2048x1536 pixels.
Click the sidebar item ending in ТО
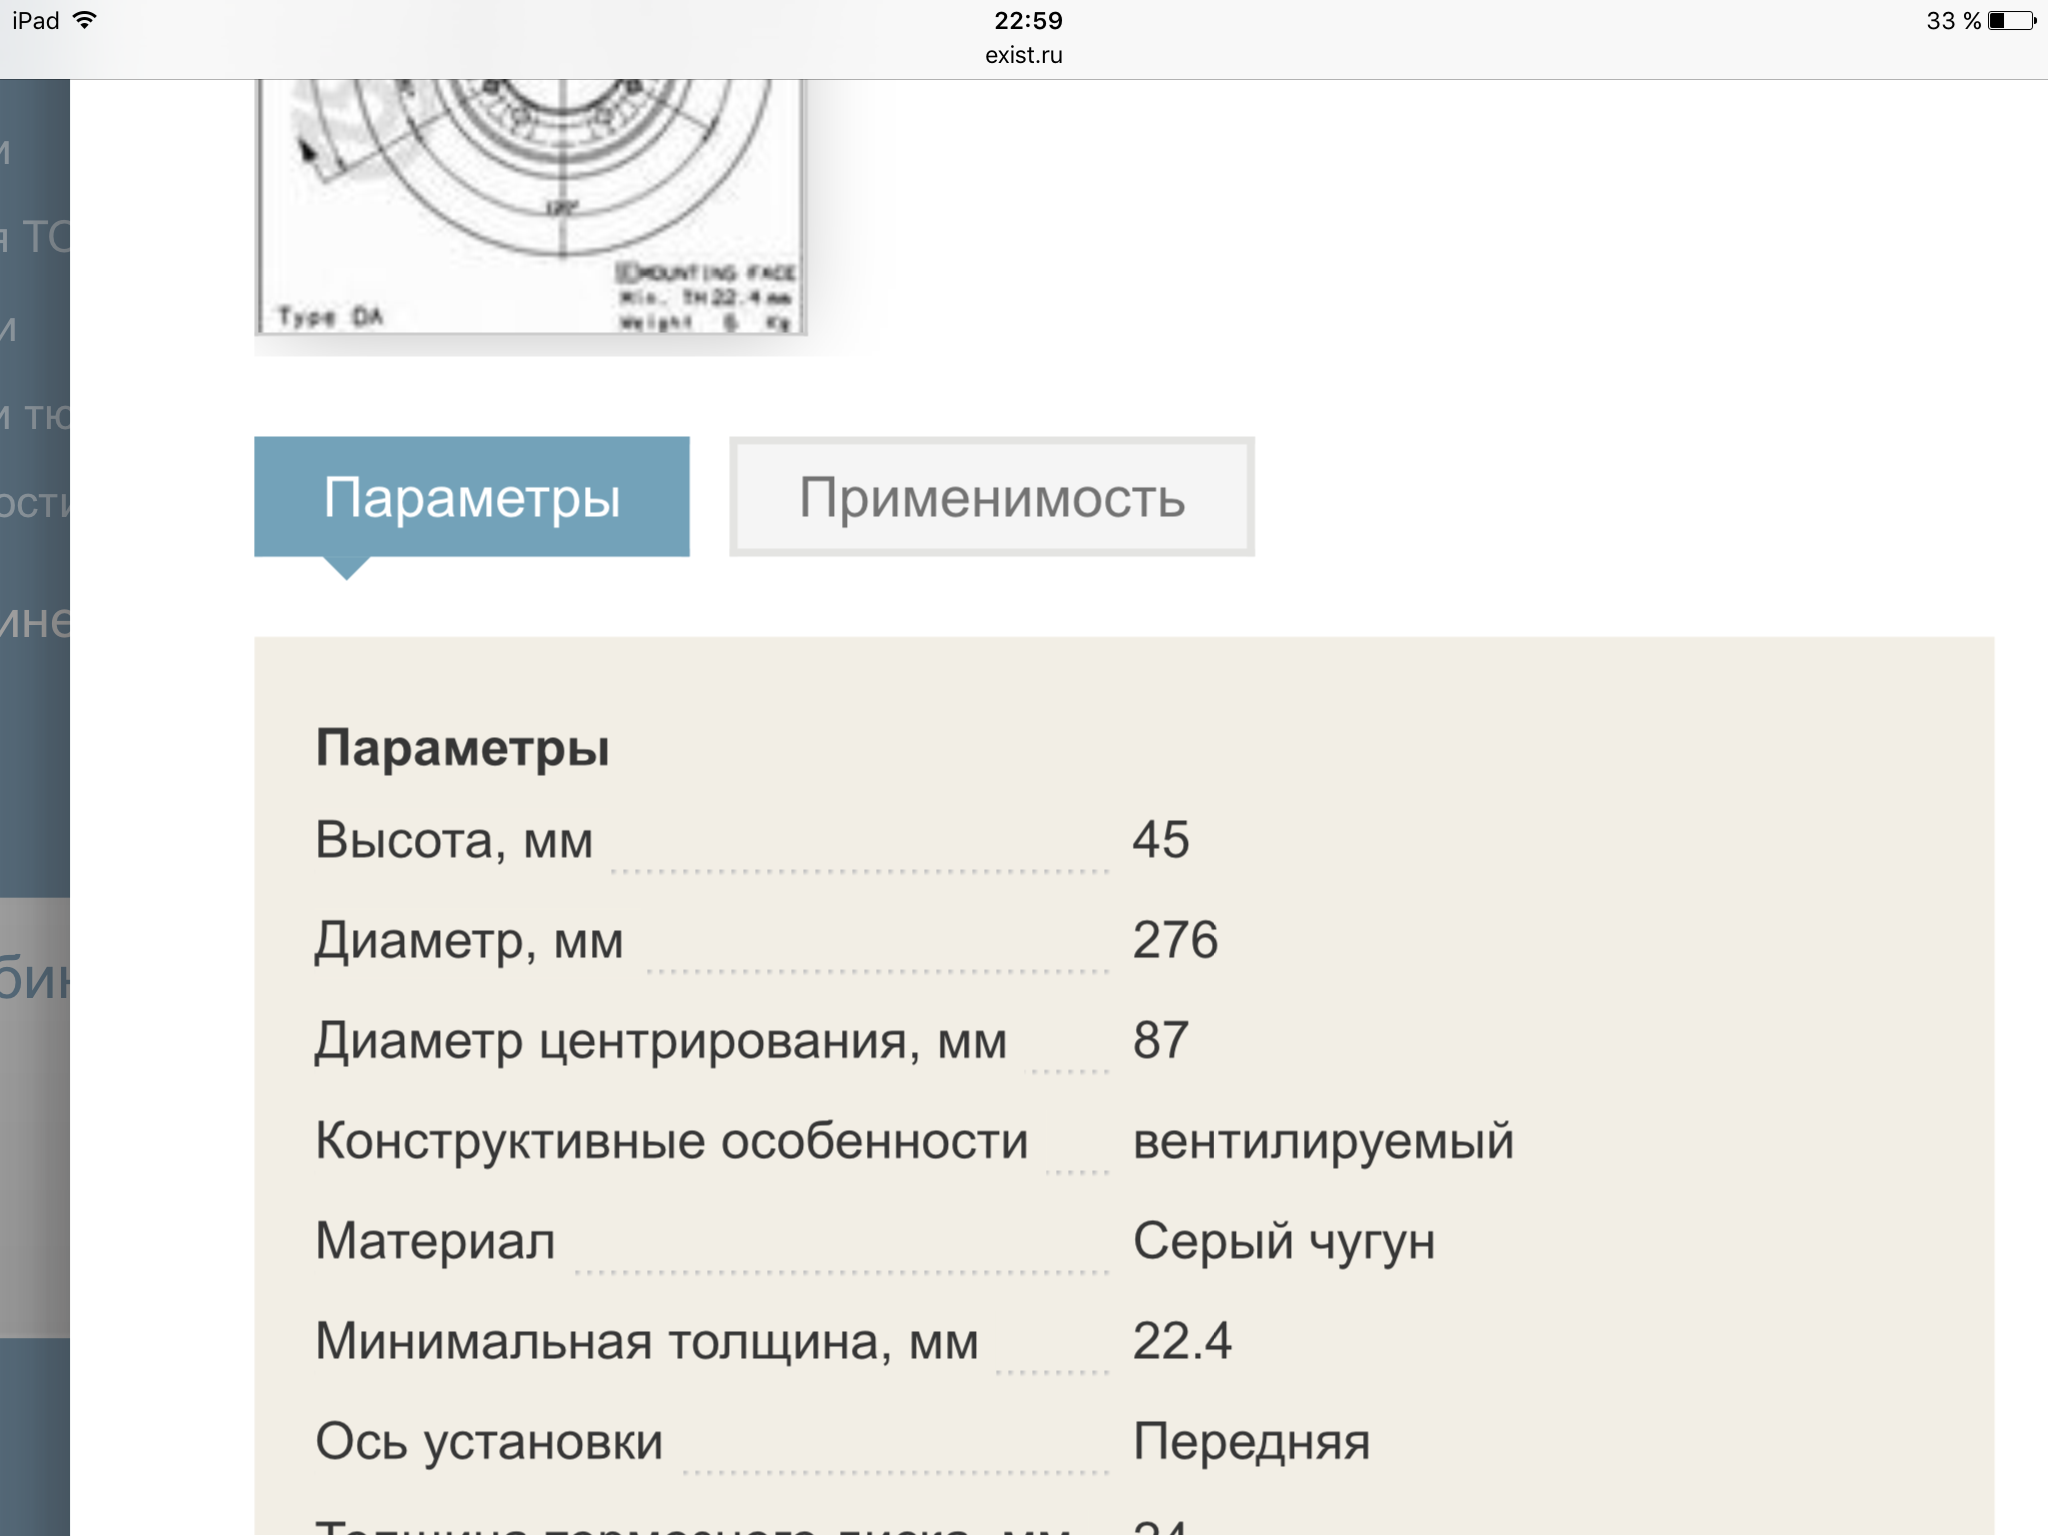(36, 237)
